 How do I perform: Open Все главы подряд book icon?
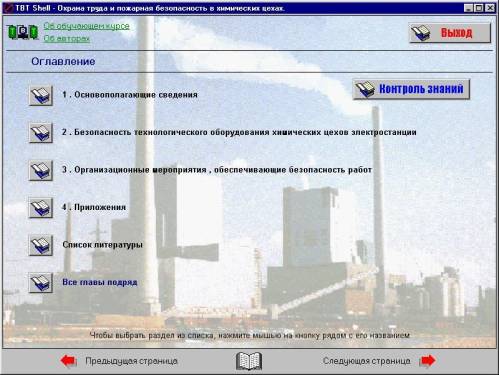point(41,283)
